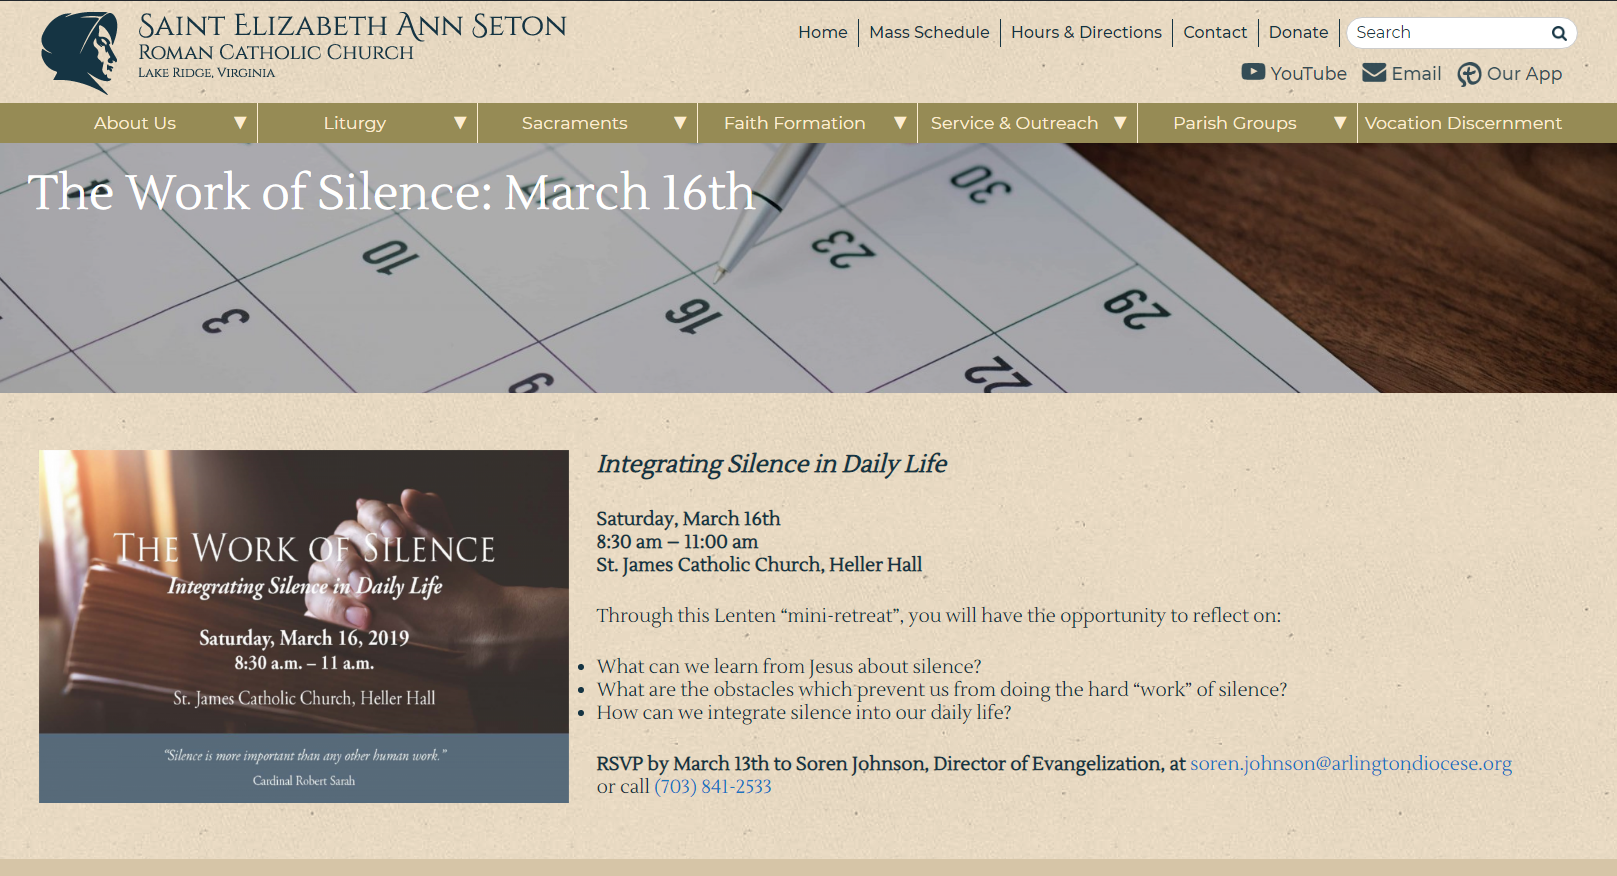Screen dimensions: 1617x876
Task: Expand the Liturgy menu arrow
Action: click(460, 123)
